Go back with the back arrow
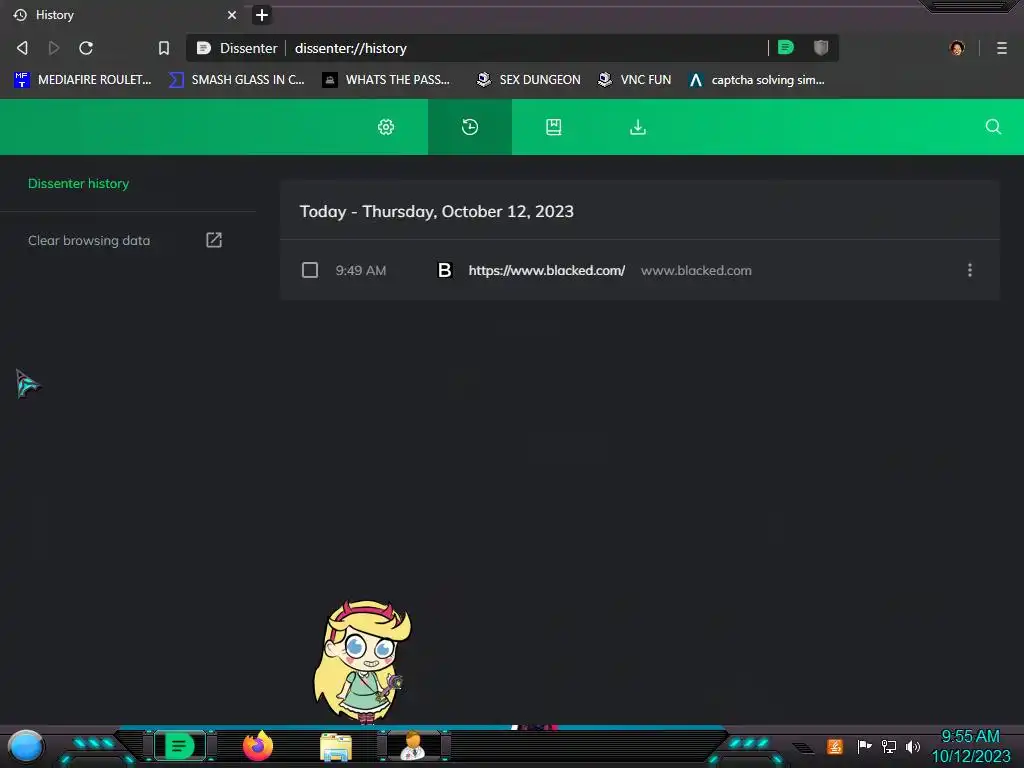Image resolution: width=1024 pixels, height=768 pixels. click(x=22, y=48)
